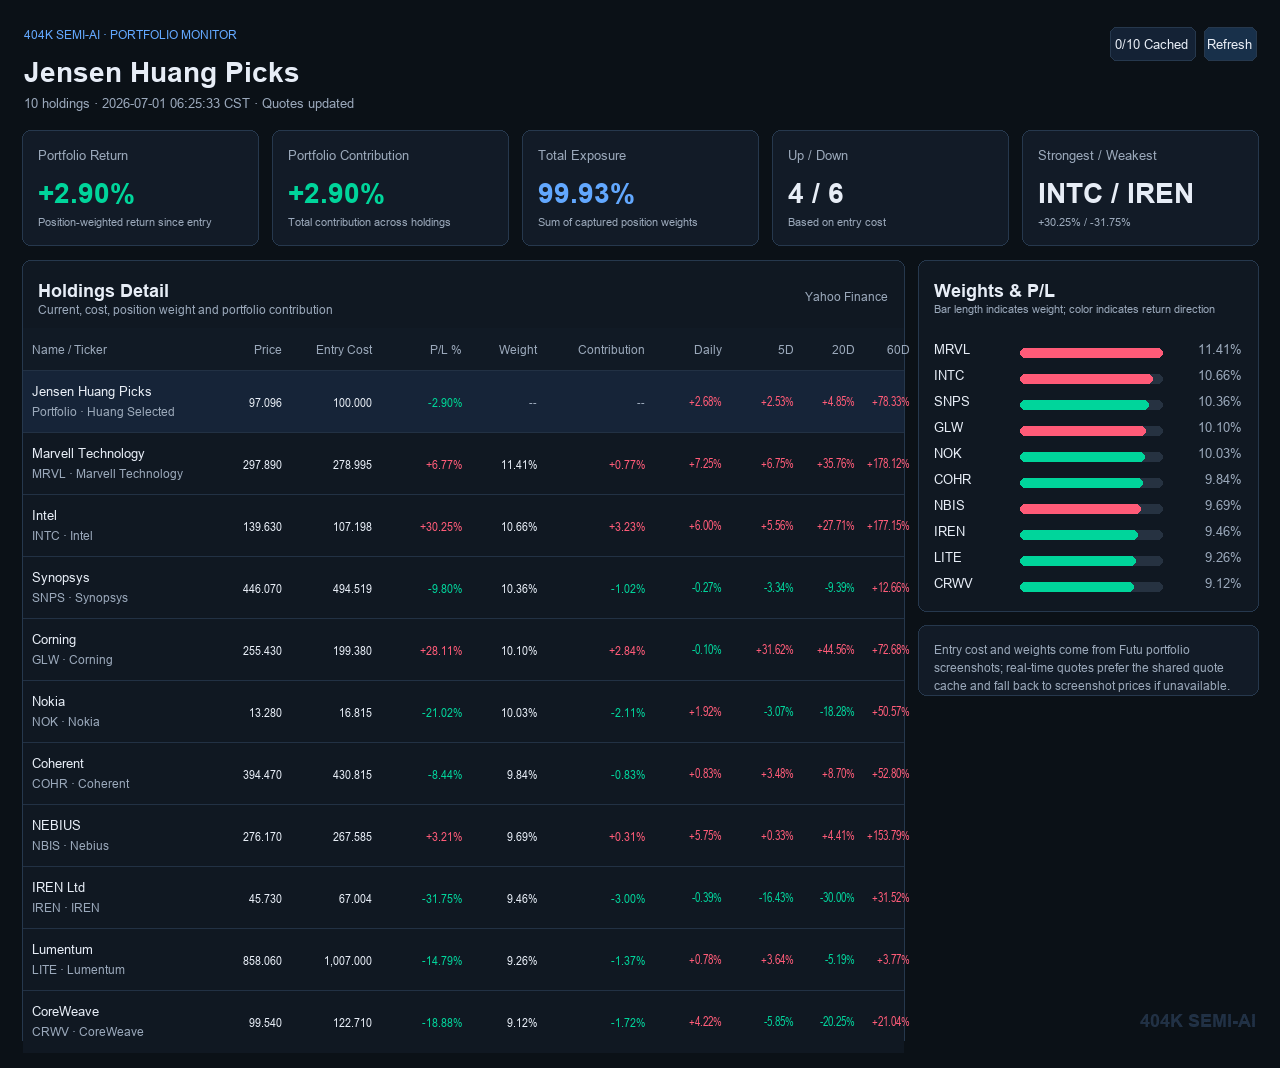Click the Portfolio Contribution card
The height and width of the screenshot is (1068, 1280).
pyautogui.click(x=390, y=188)
